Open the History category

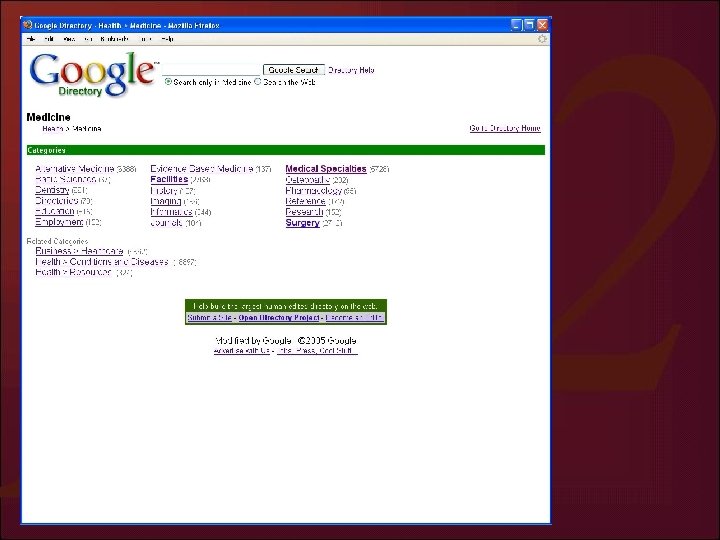pos(164,190)
